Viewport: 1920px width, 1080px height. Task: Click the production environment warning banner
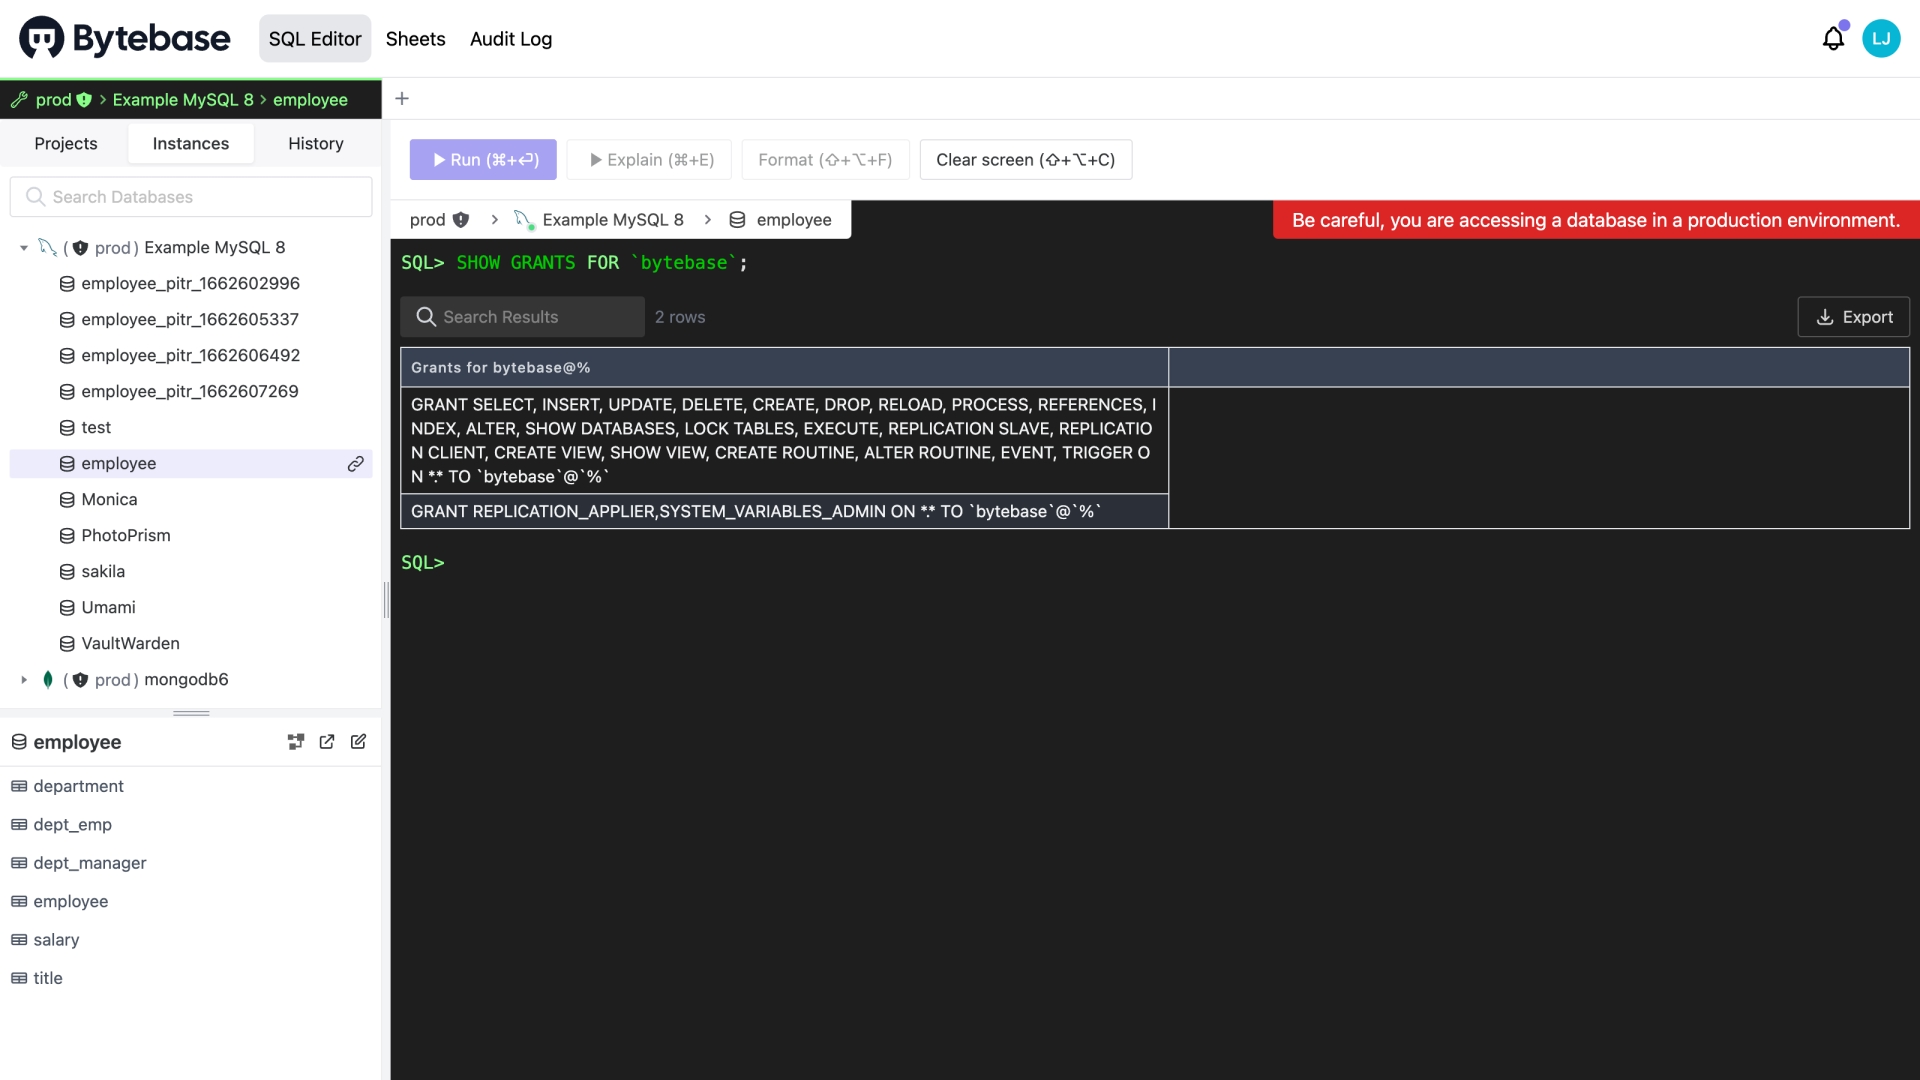point(1596,220)
